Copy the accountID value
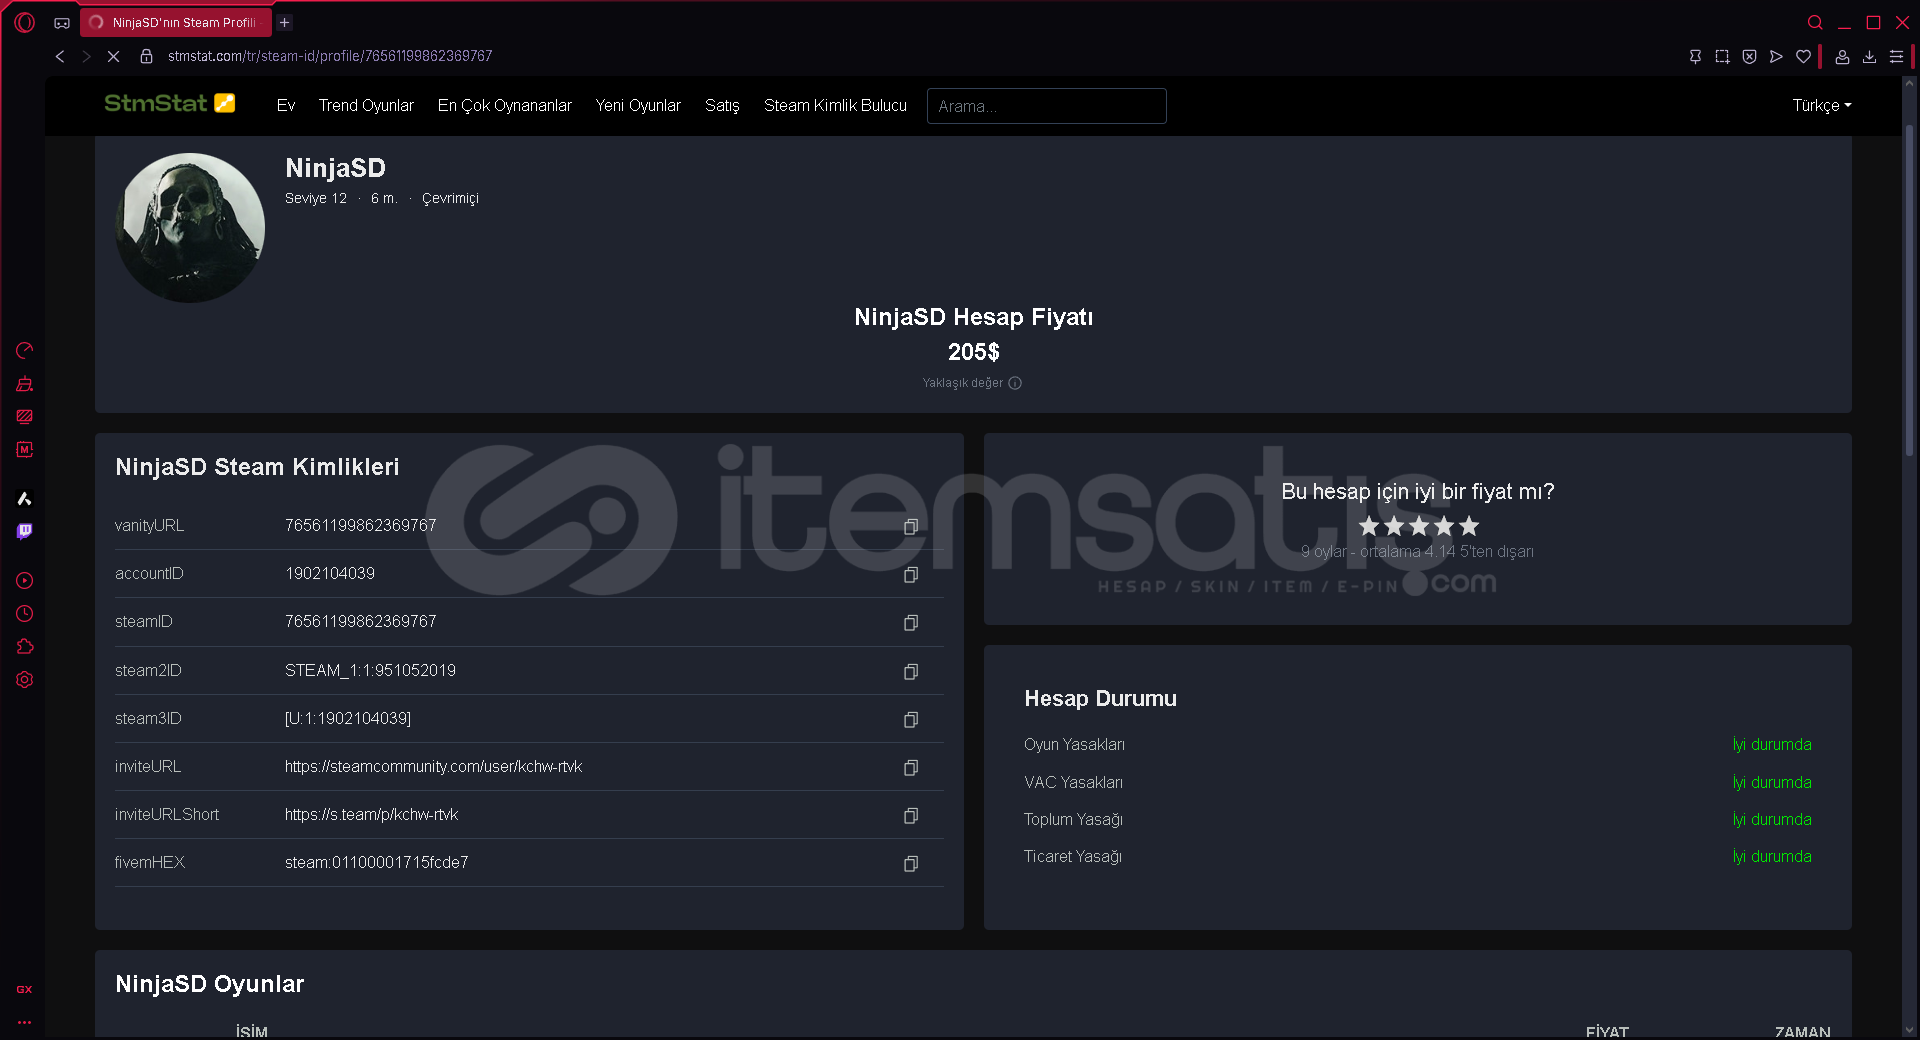The height and width of the screenshot is (1040, 1920). pos(911,574)
